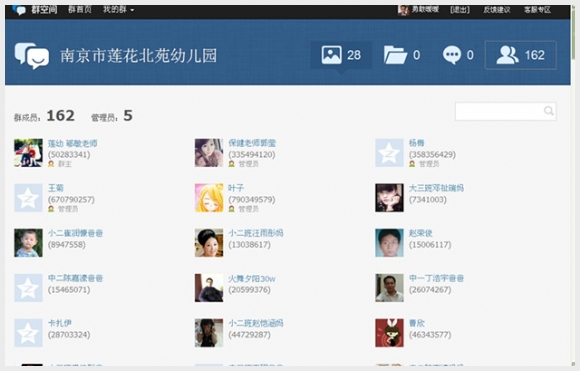Screen dimensions: 580x371
Task: Click the 退出 logout link
Action: [460, 10]
